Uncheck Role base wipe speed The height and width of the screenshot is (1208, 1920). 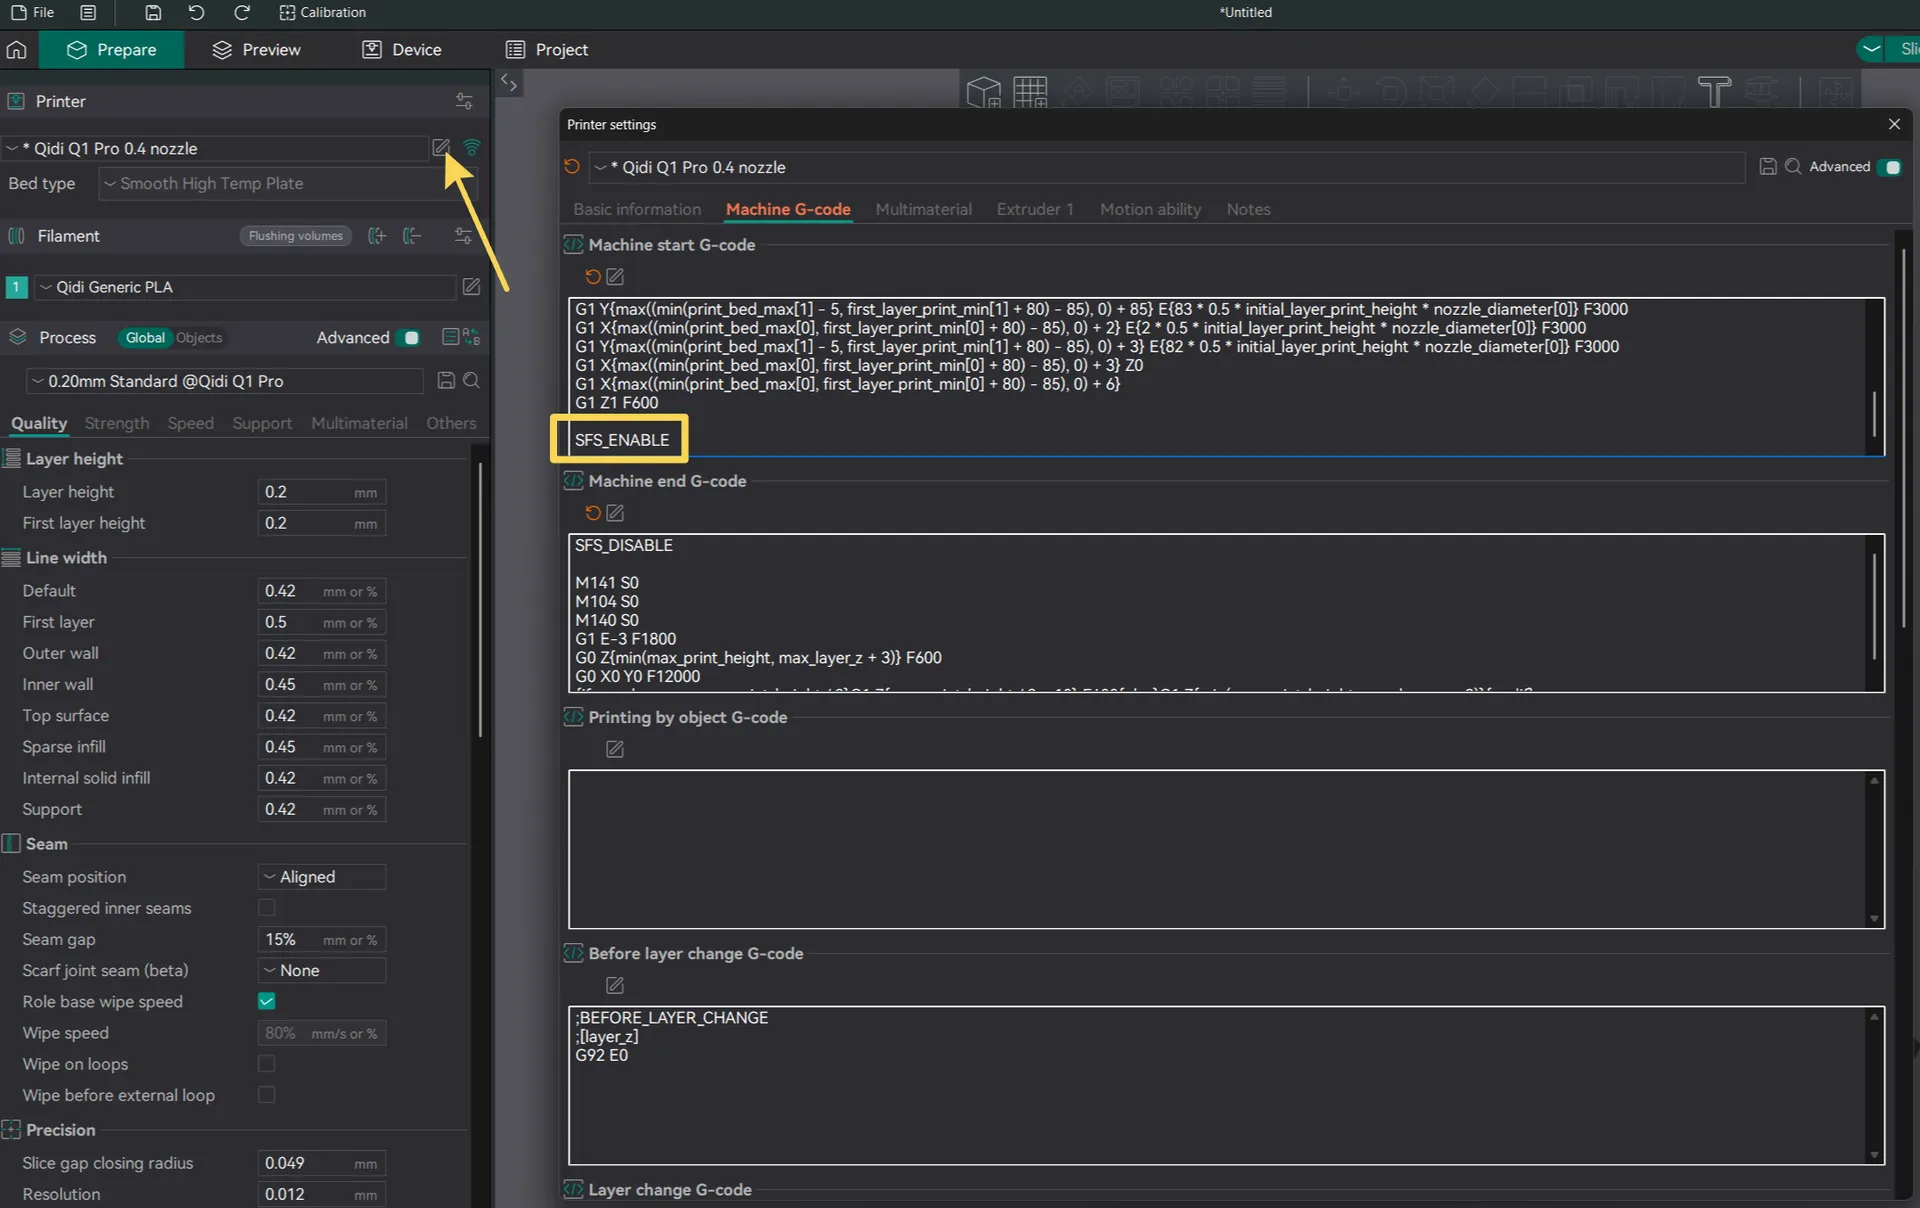tap(266, 1001)
